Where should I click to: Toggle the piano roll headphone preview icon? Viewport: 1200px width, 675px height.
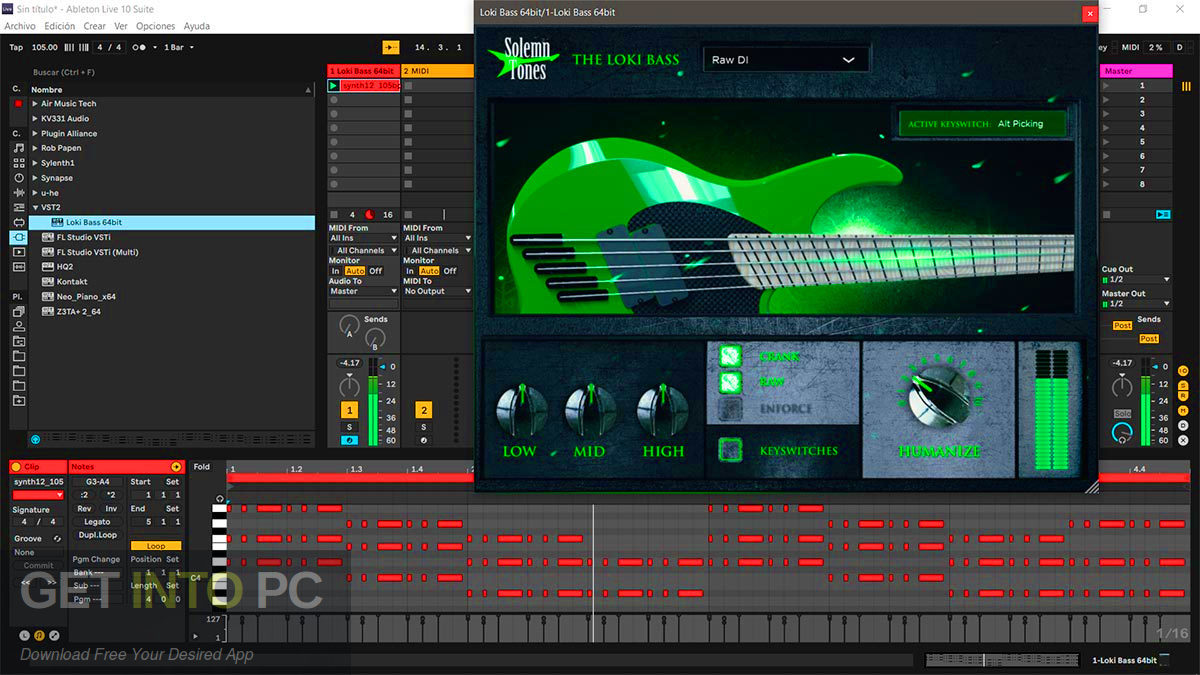point(220,497)
